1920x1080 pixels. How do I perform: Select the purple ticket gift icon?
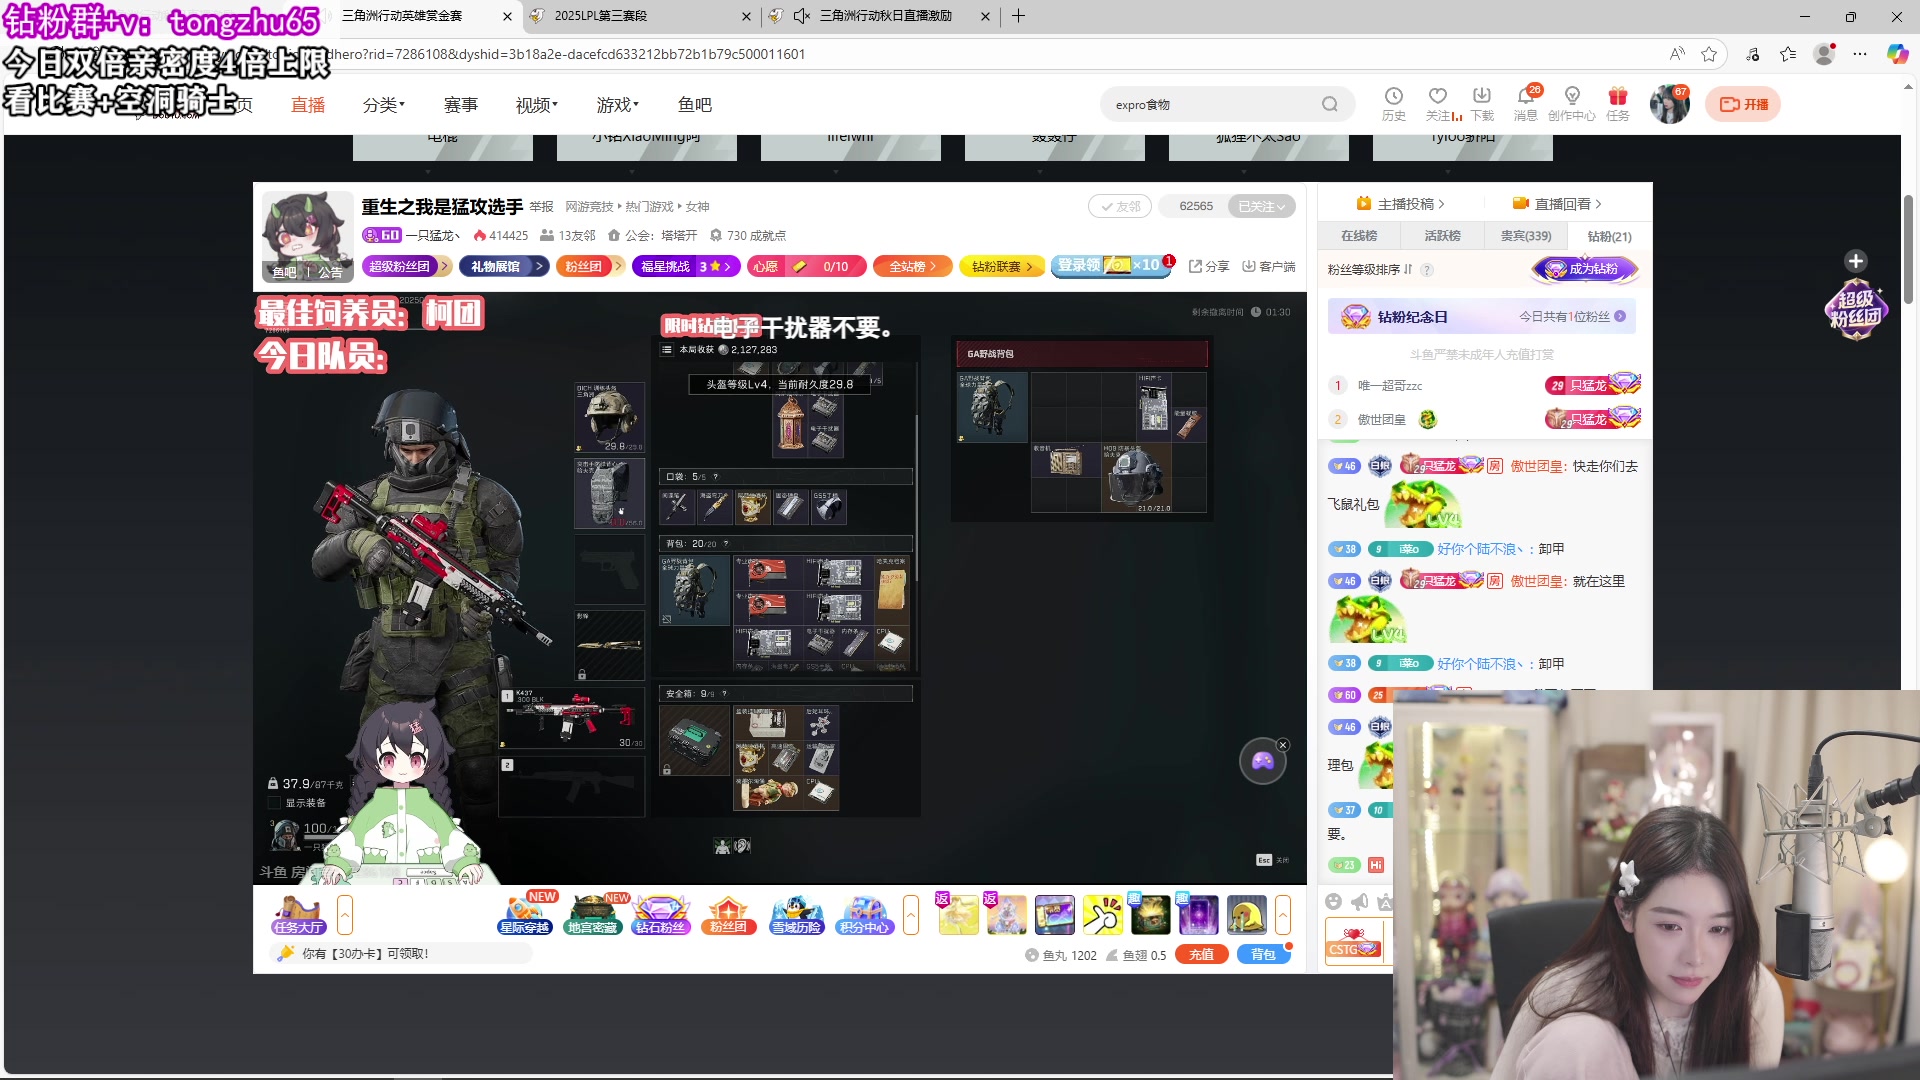[1054, 915]
